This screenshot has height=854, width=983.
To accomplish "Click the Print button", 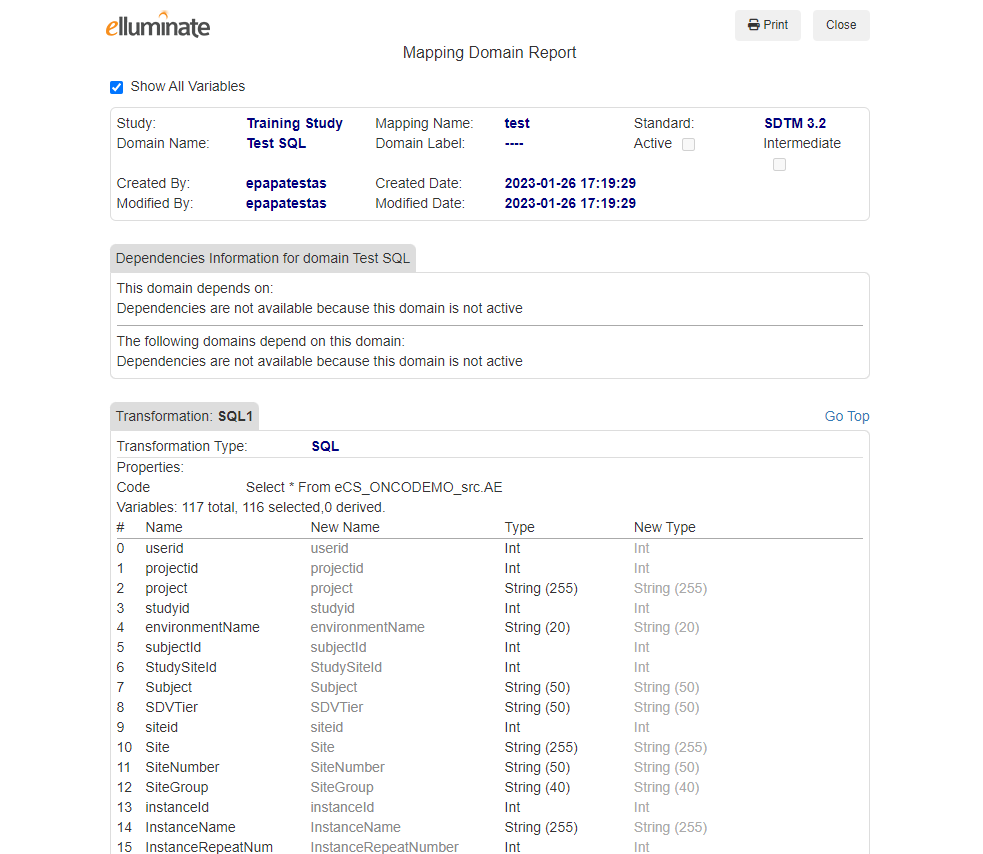I will click(x=767, y=25).
